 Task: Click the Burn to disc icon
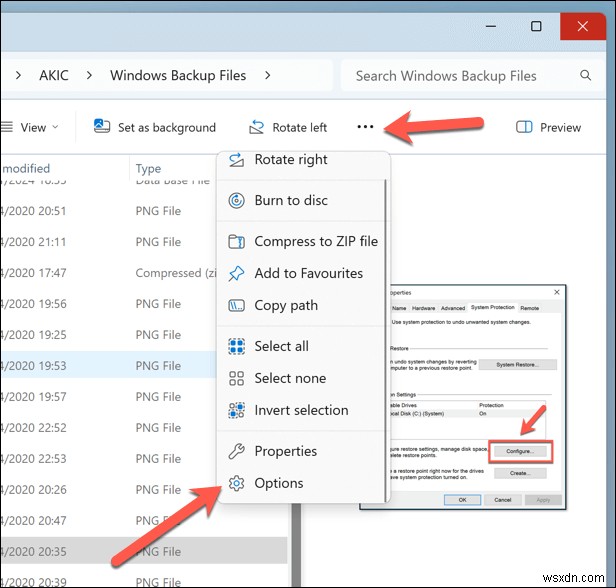(236, 200)
